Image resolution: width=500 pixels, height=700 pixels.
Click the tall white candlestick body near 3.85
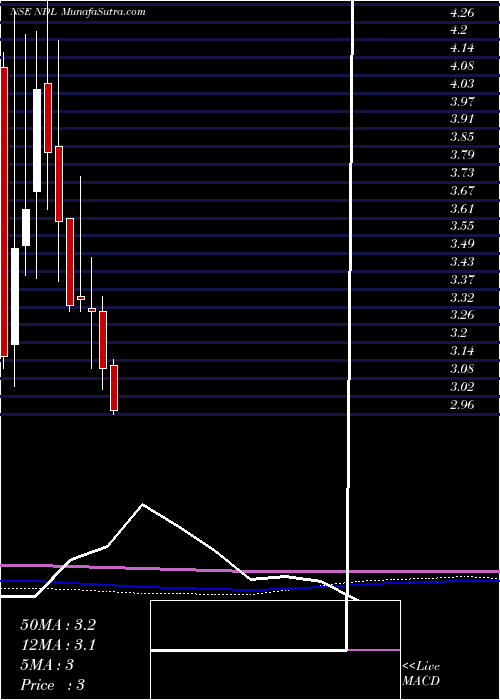pos(37,141)
